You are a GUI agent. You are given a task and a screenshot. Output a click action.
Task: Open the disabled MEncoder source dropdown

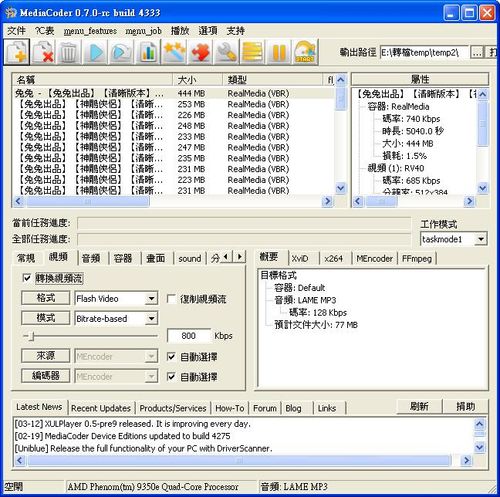point(151,357)
